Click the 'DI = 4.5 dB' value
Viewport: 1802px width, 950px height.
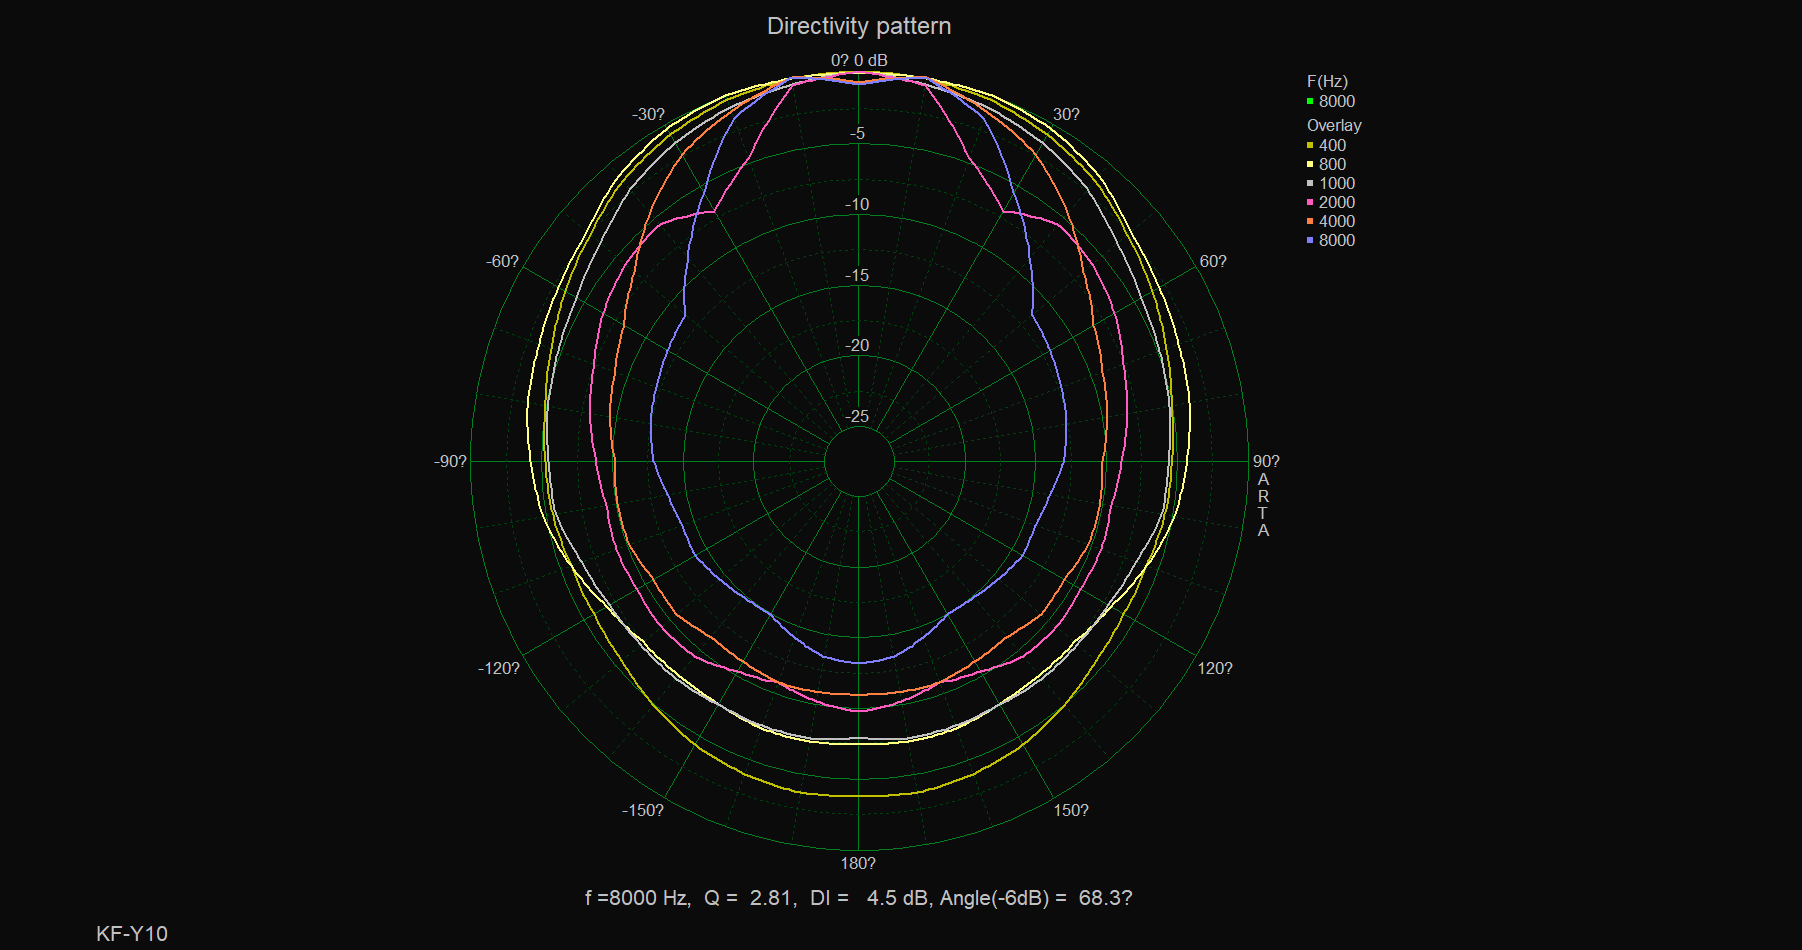tap(869, 898)
